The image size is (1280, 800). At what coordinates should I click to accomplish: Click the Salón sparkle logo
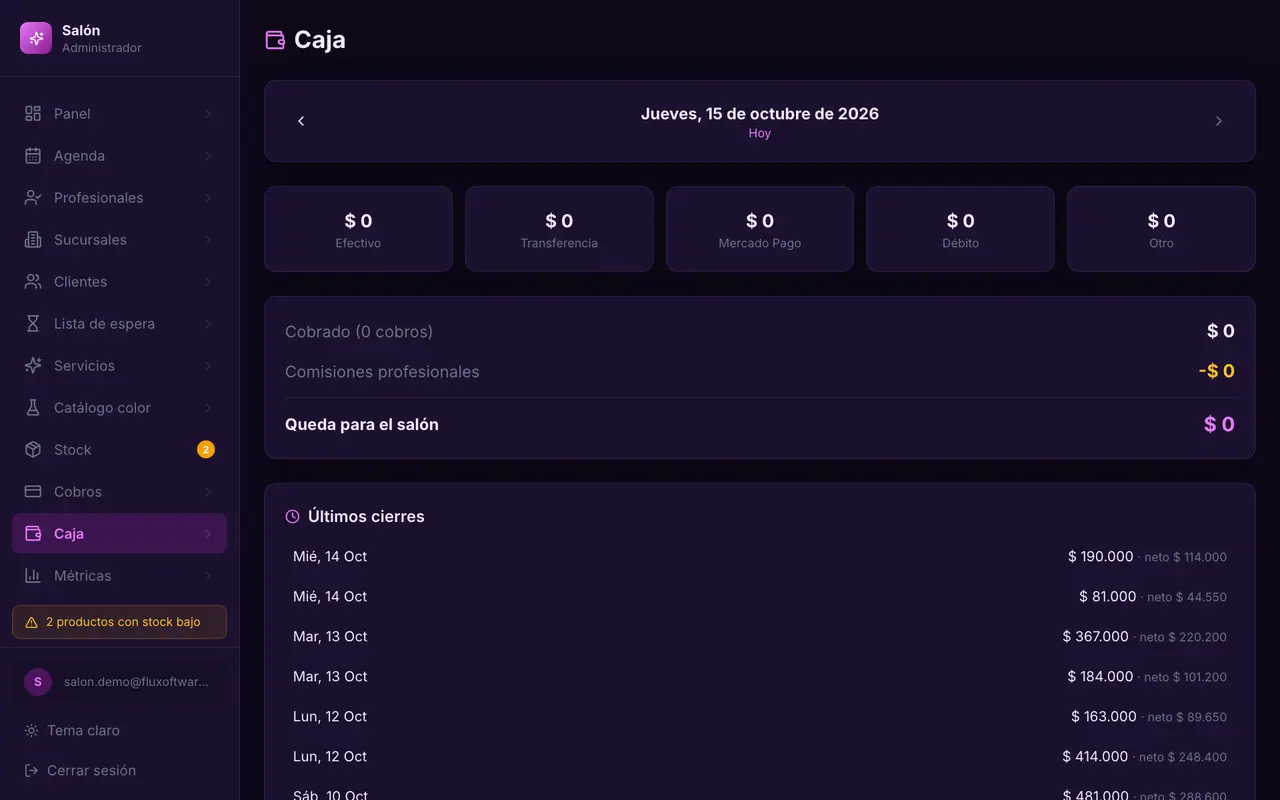pos(36,38)
